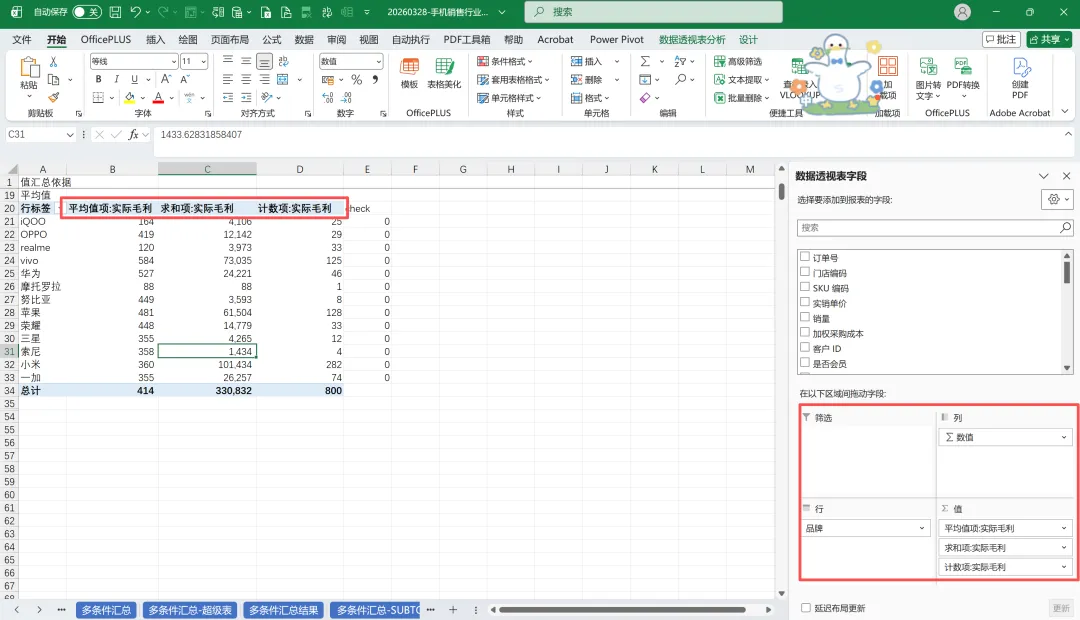Click the Find magnifier icon in editing group
1080x620 pixels.
pyautogui.click(x=681, y=79)
